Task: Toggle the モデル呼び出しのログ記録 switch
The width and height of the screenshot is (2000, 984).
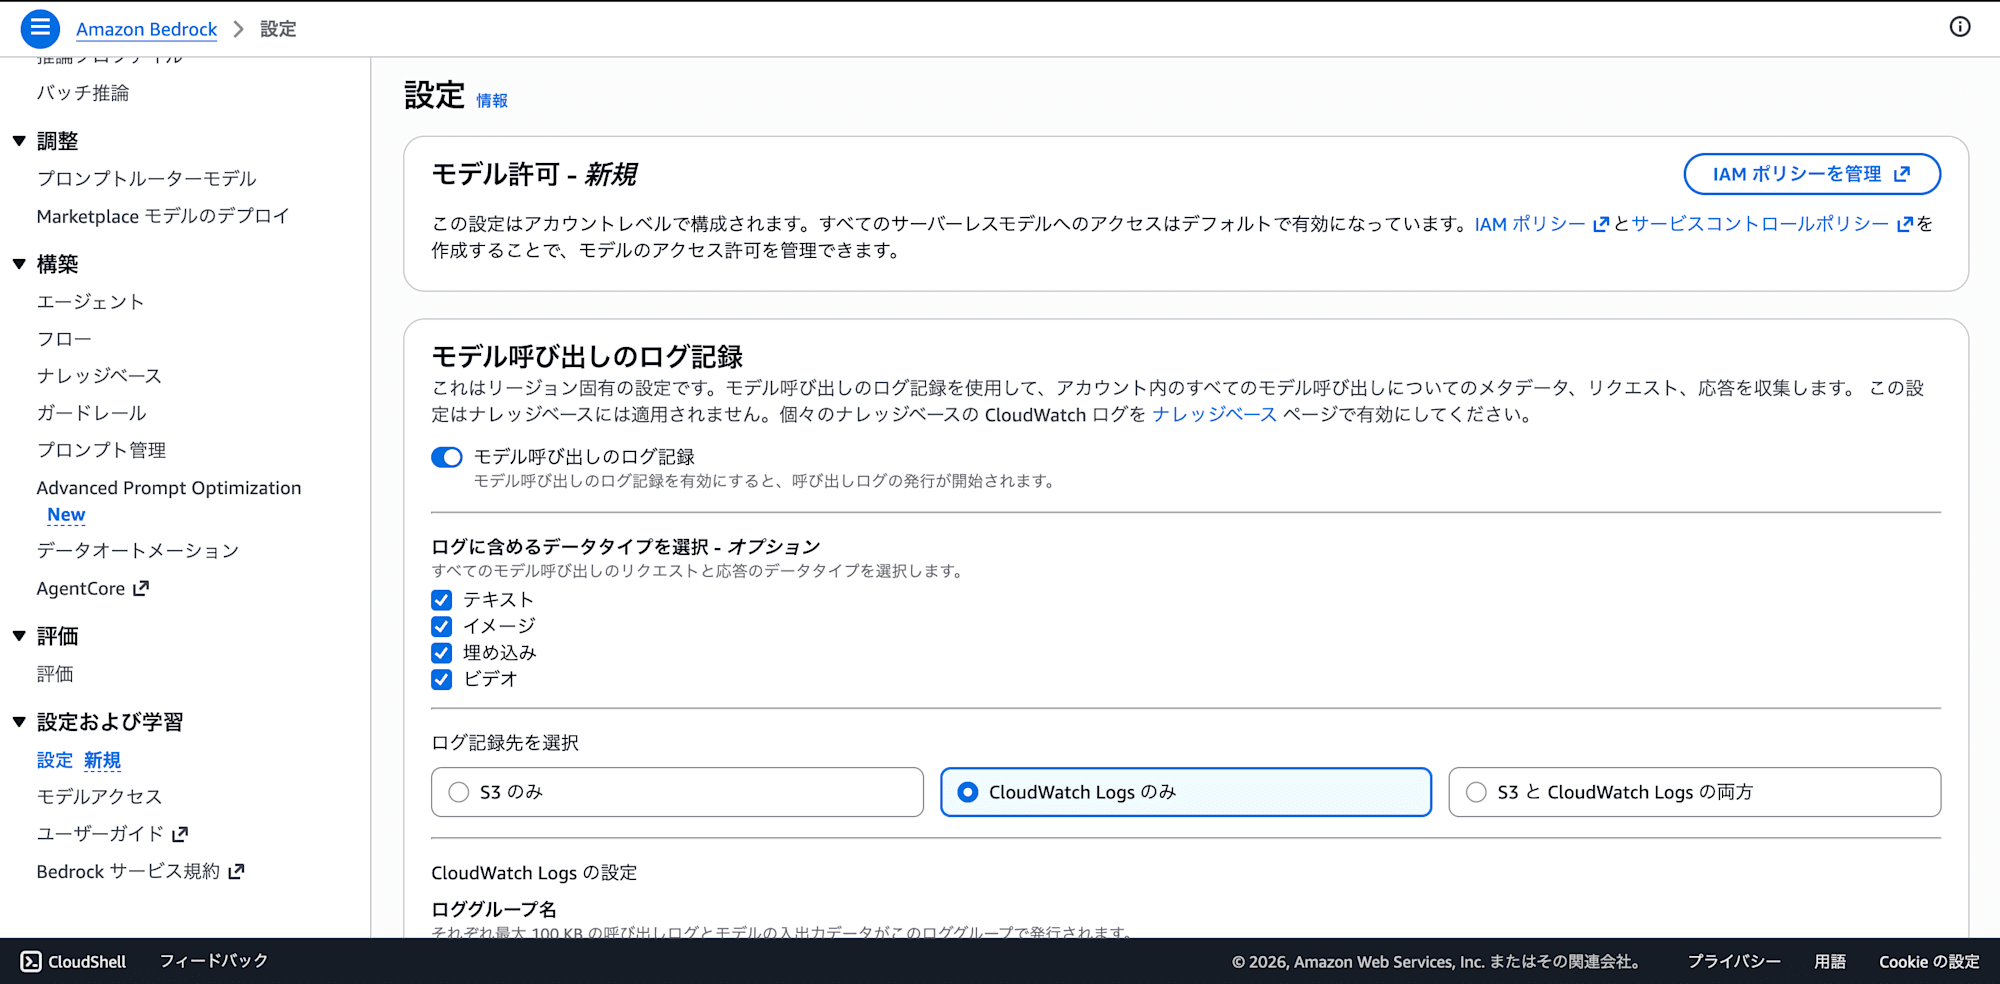Action: [x=447, y=457]
